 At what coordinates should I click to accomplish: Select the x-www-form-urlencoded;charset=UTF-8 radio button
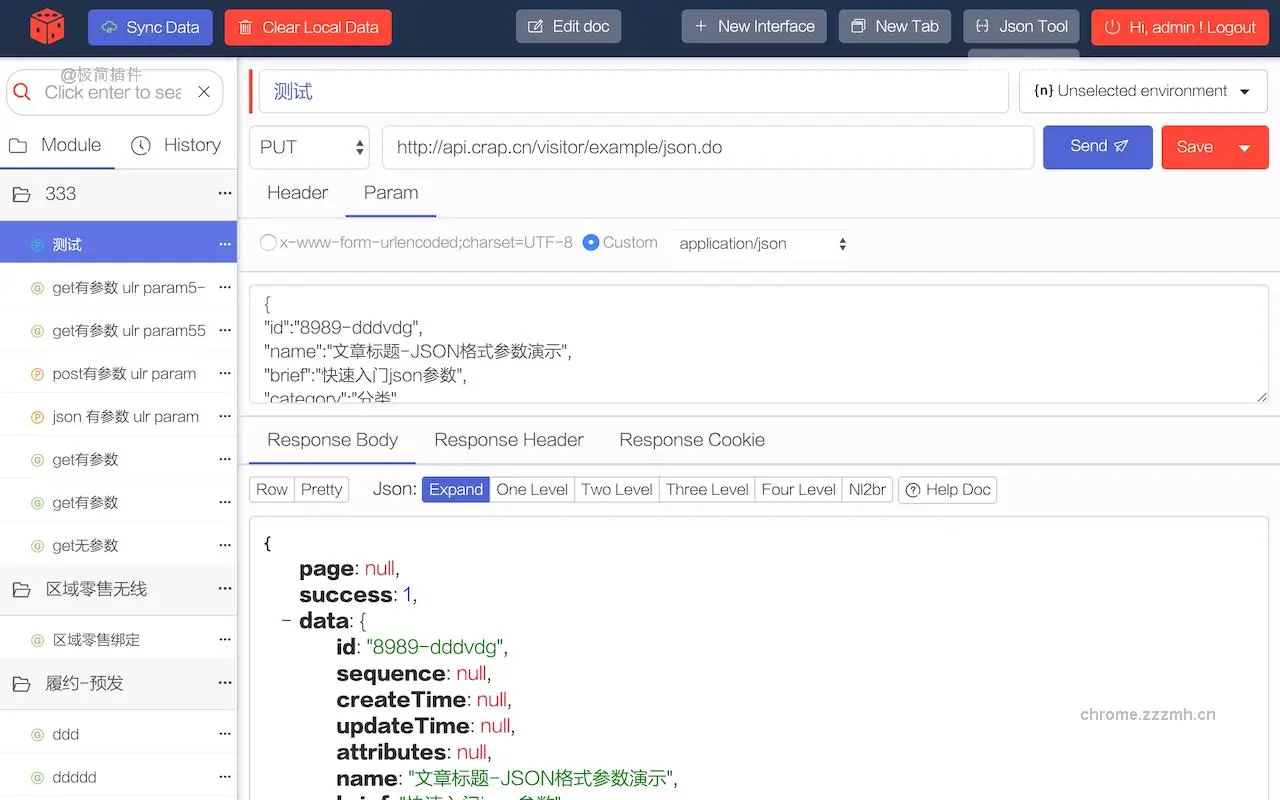coord(266,242)
